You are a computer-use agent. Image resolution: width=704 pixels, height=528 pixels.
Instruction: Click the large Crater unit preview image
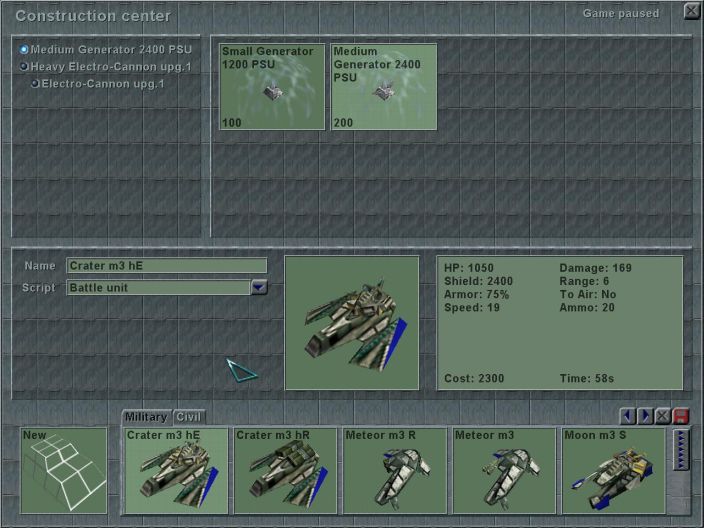352,323
